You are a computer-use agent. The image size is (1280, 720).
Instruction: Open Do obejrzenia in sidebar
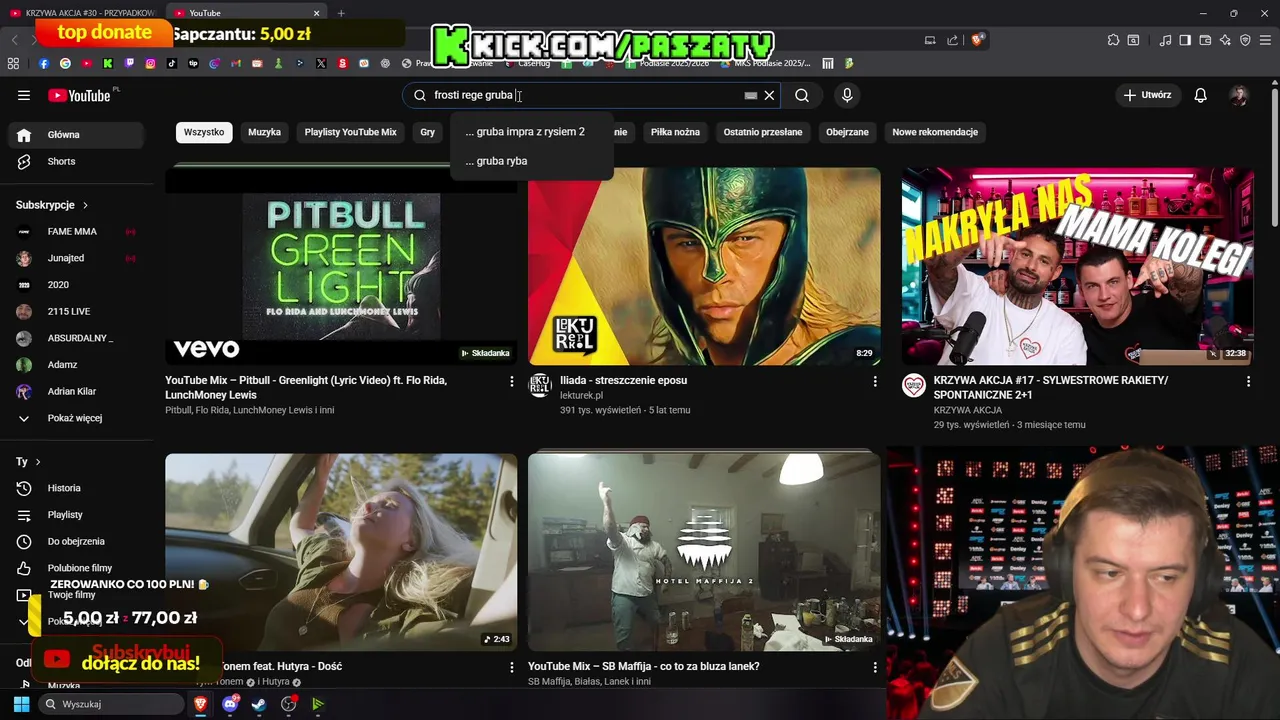point(77,542)
